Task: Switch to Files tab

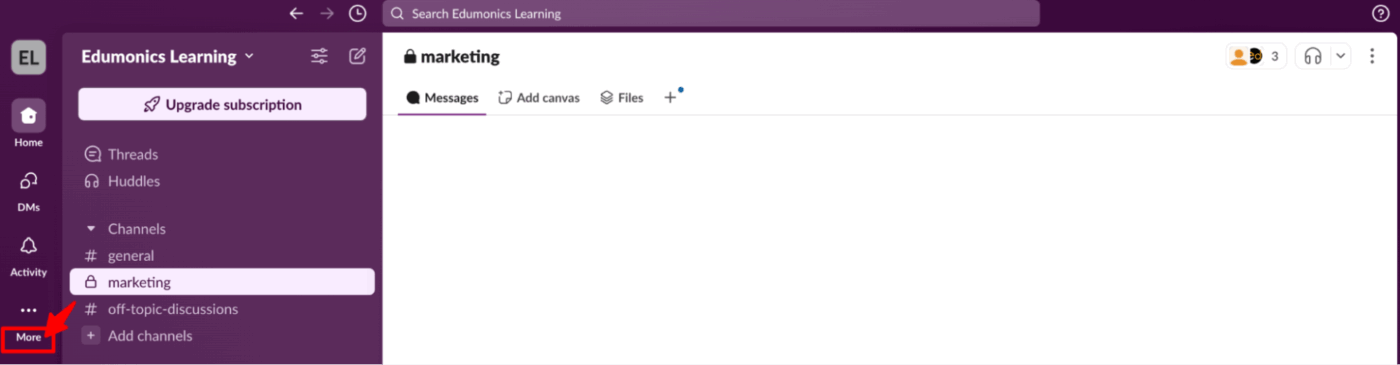Action: 621,98
